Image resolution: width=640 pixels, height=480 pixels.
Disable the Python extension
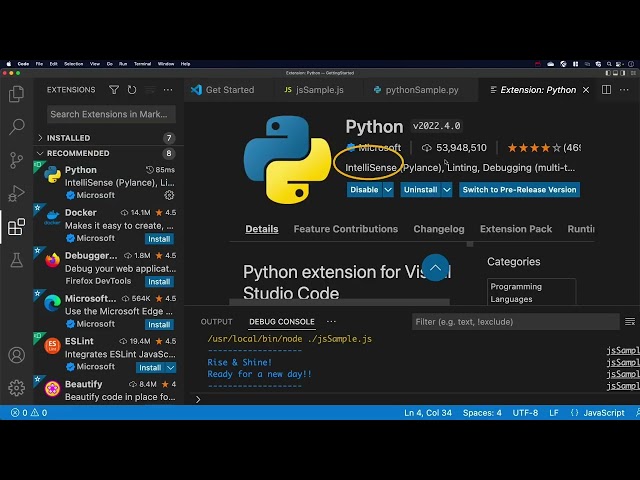[364, 190]
